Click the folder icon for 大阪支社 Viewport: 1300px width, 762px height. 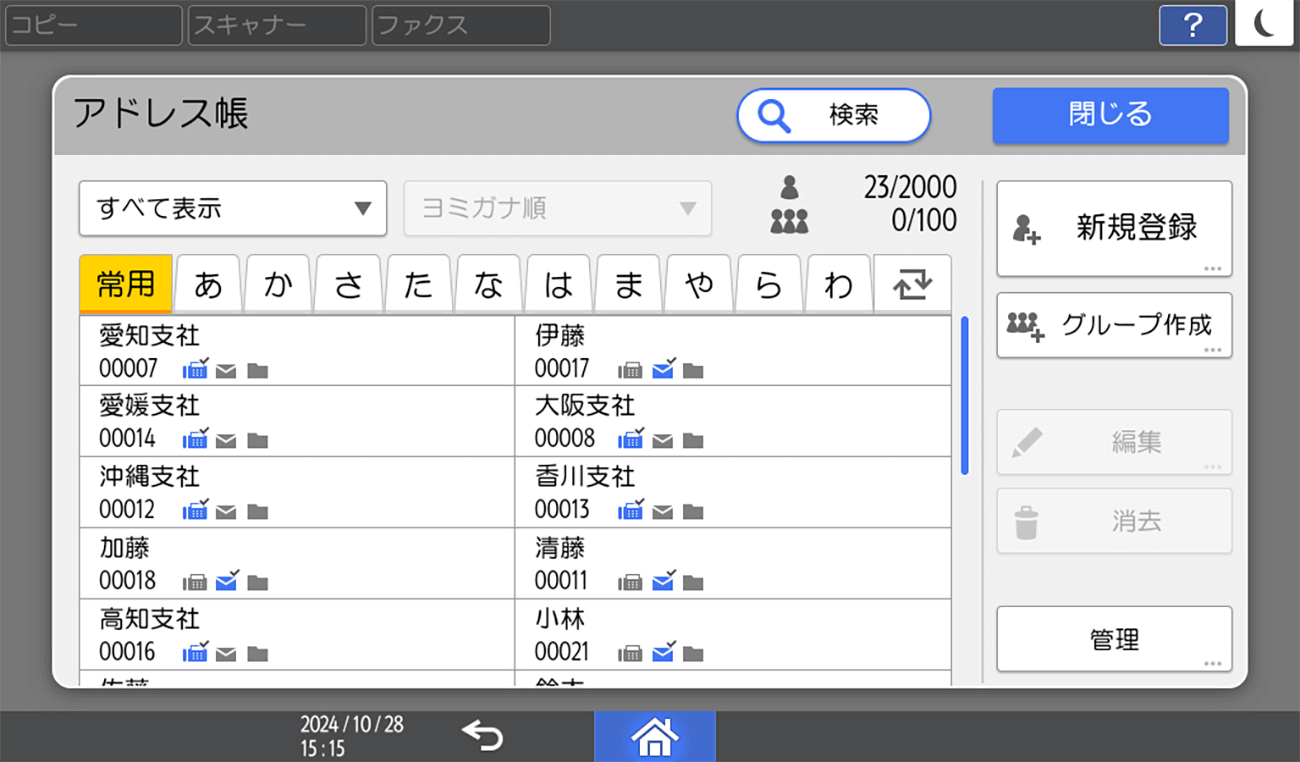pos(693,440)
